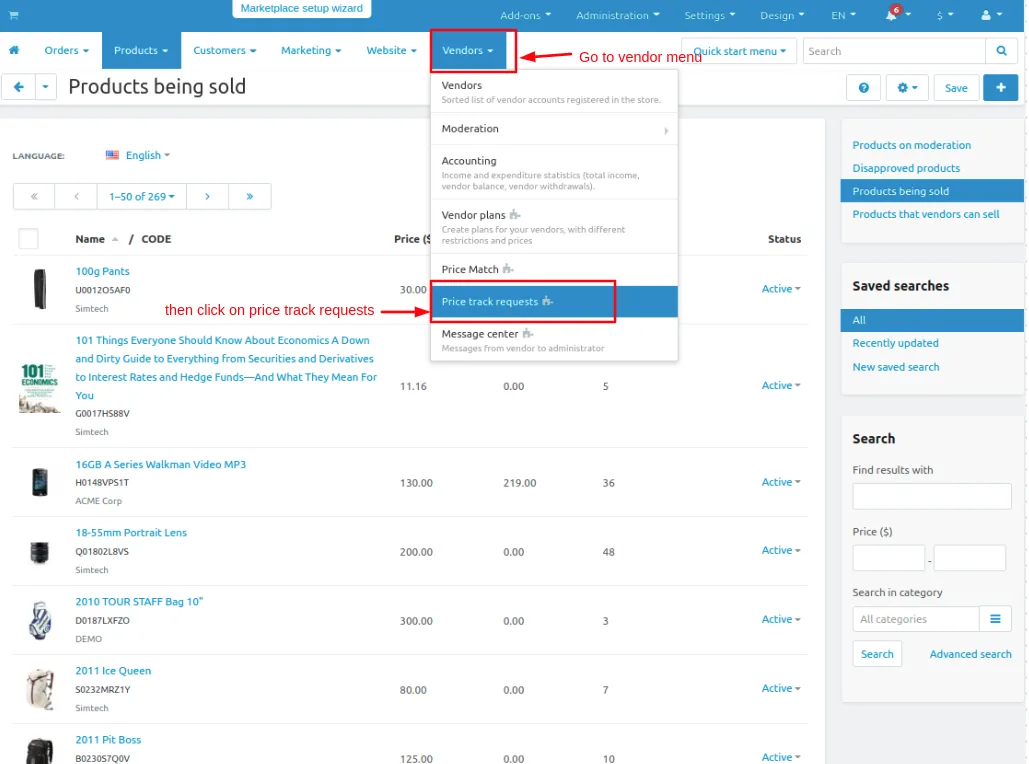
Task: Open the Website menu
Action: 391,50
